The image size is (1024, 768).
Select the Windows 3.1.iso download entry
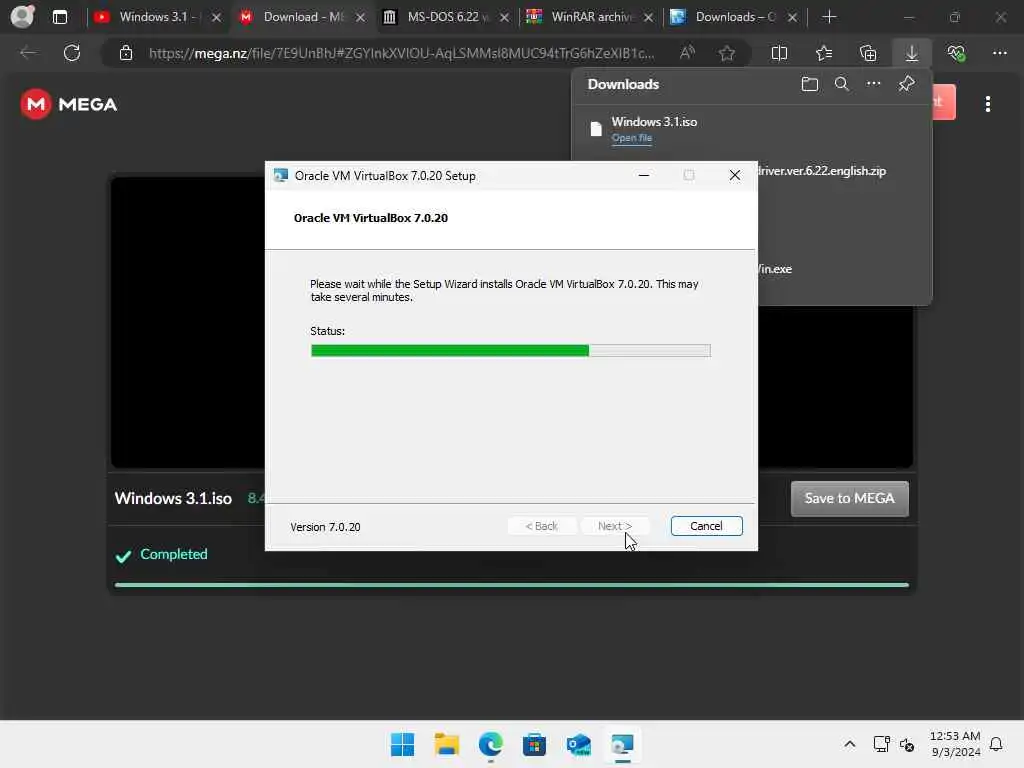click(x=751, y=129)
